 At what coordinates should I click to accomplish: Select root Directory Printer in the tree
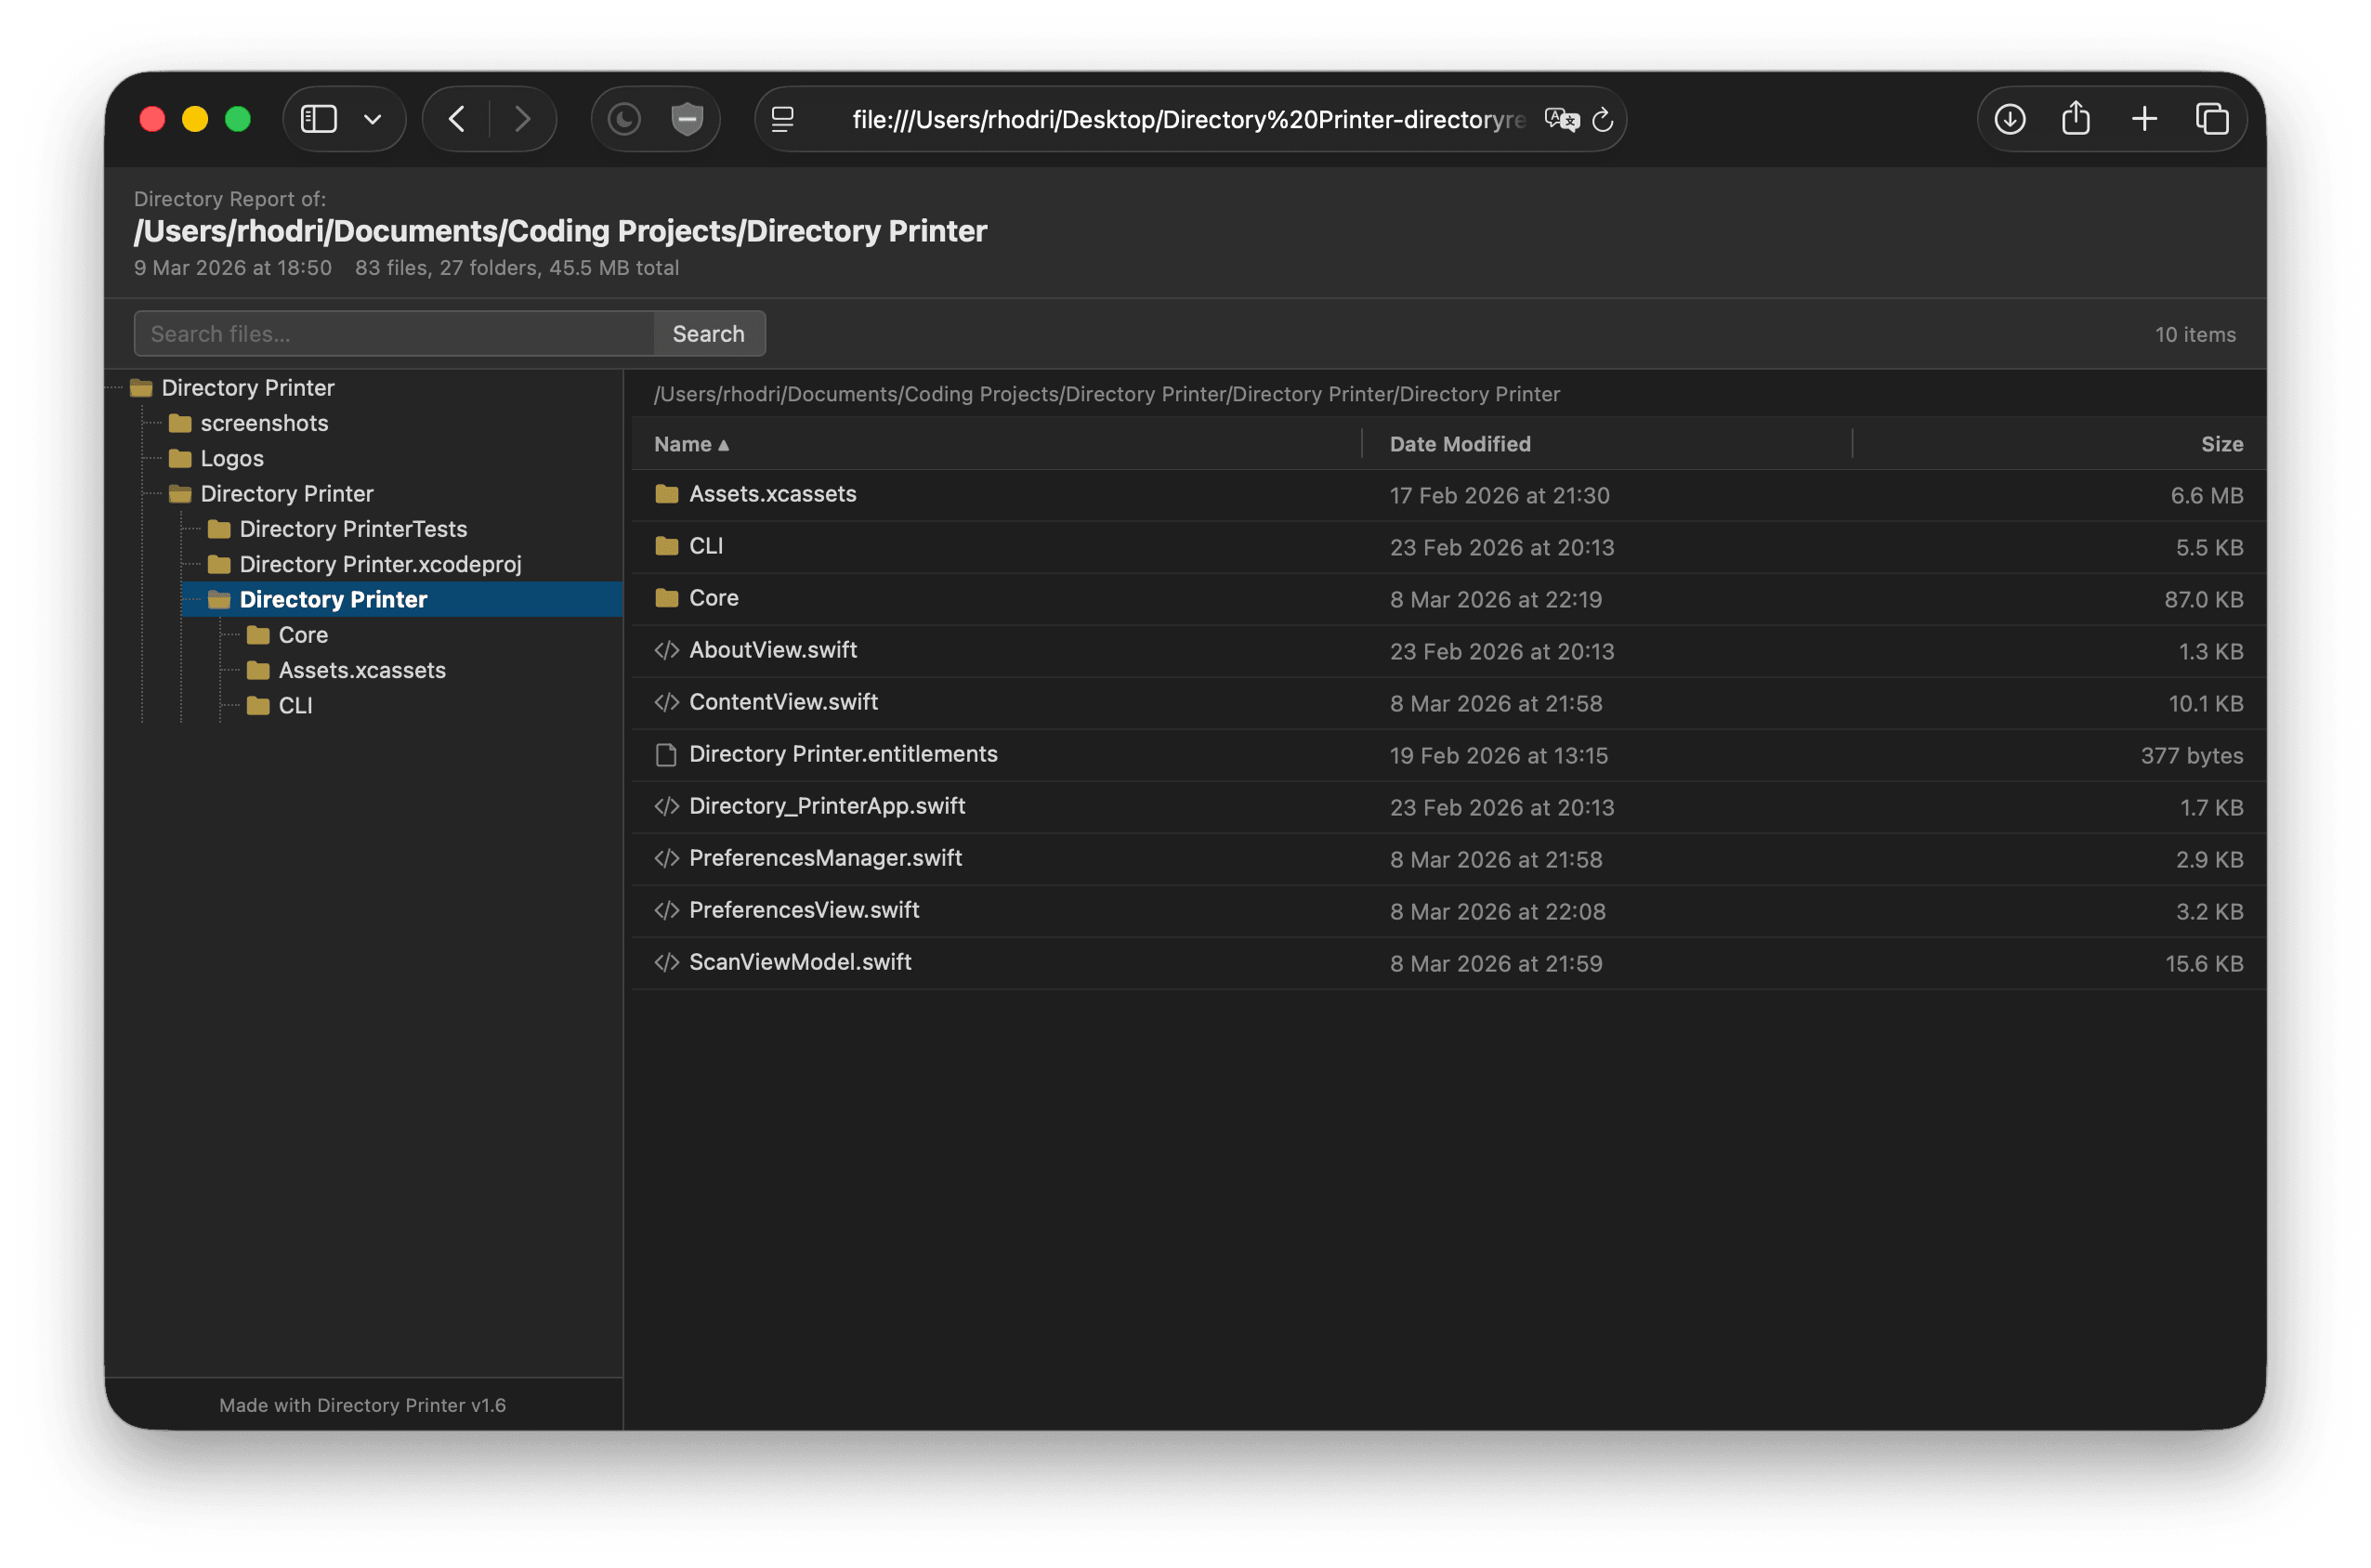(x=247, y=387)
